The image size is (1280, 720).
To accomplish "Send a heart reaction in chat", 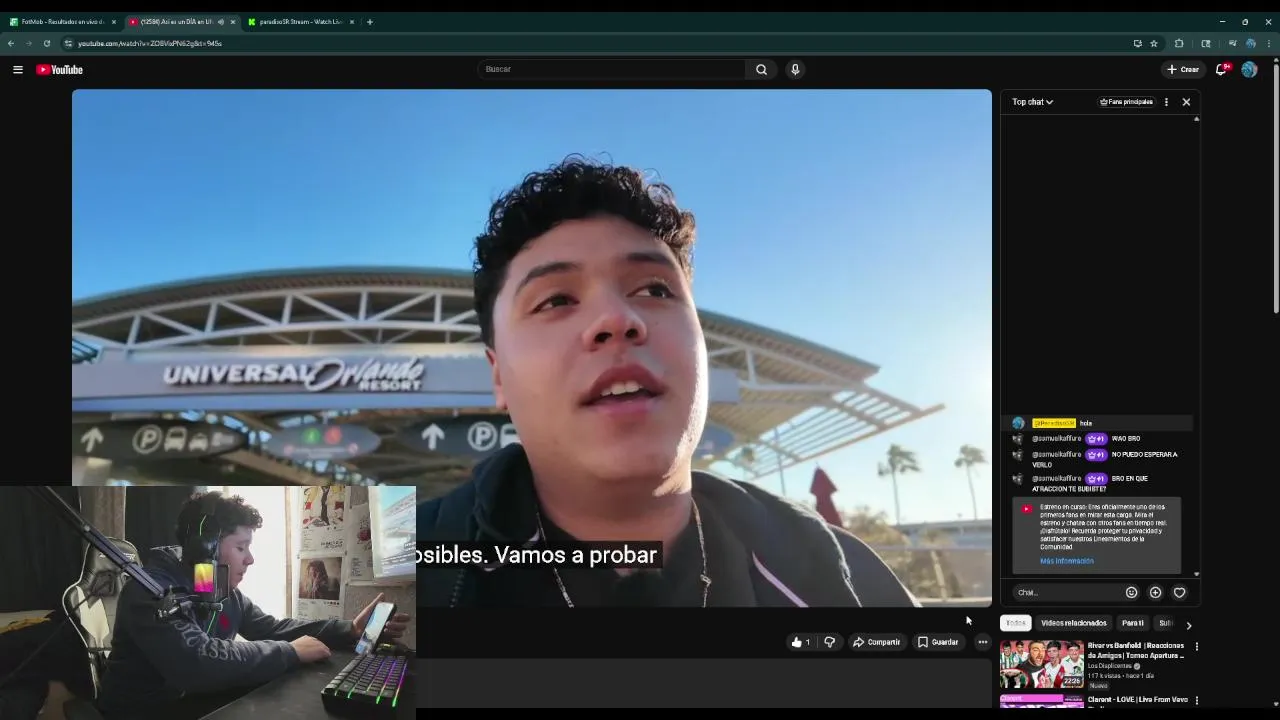I will [1179, 592].
